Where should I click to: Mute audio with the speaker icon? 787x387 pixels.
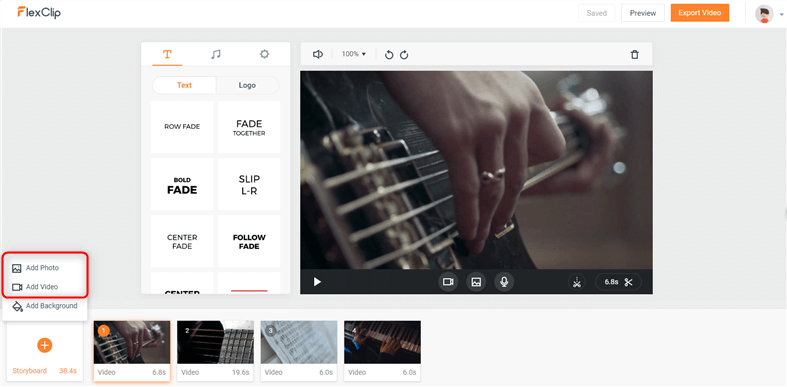pyautogui.click(x=317, y=54)
